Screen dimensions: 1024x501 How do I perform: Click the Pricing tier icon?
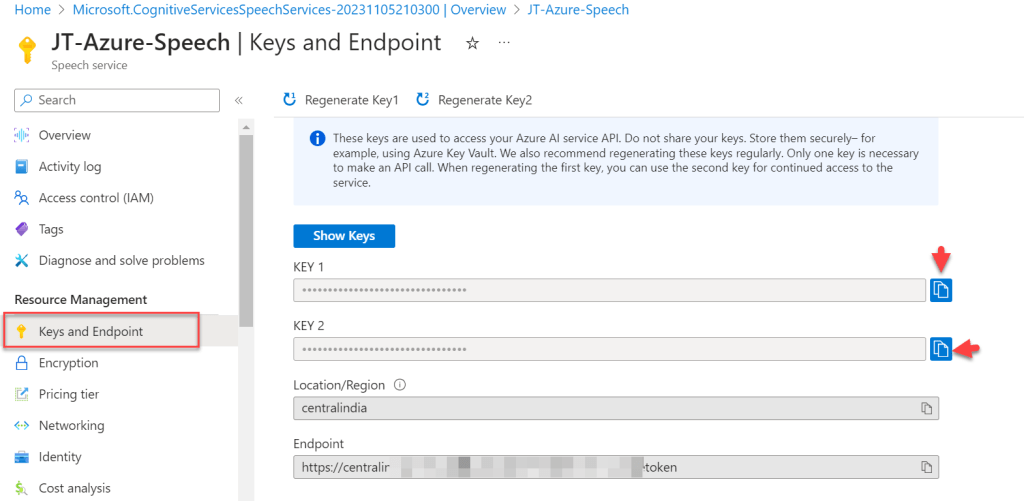(22, 395)
